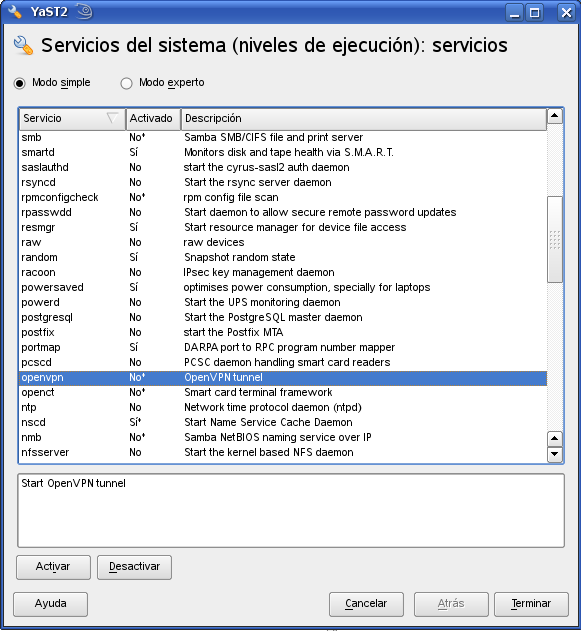Image resolution: width=581 pixels, height=631 pixels.
Task: Select the smb service row
Action: [x=283, y=138]
